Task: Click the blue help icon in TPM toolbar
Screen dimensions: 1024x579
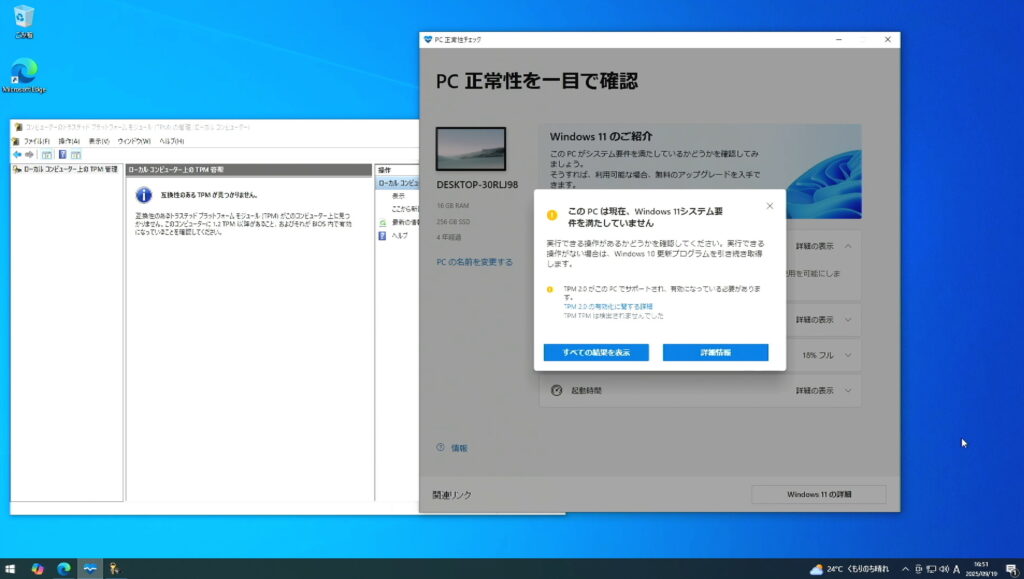Action: click(x=62, y=155)
